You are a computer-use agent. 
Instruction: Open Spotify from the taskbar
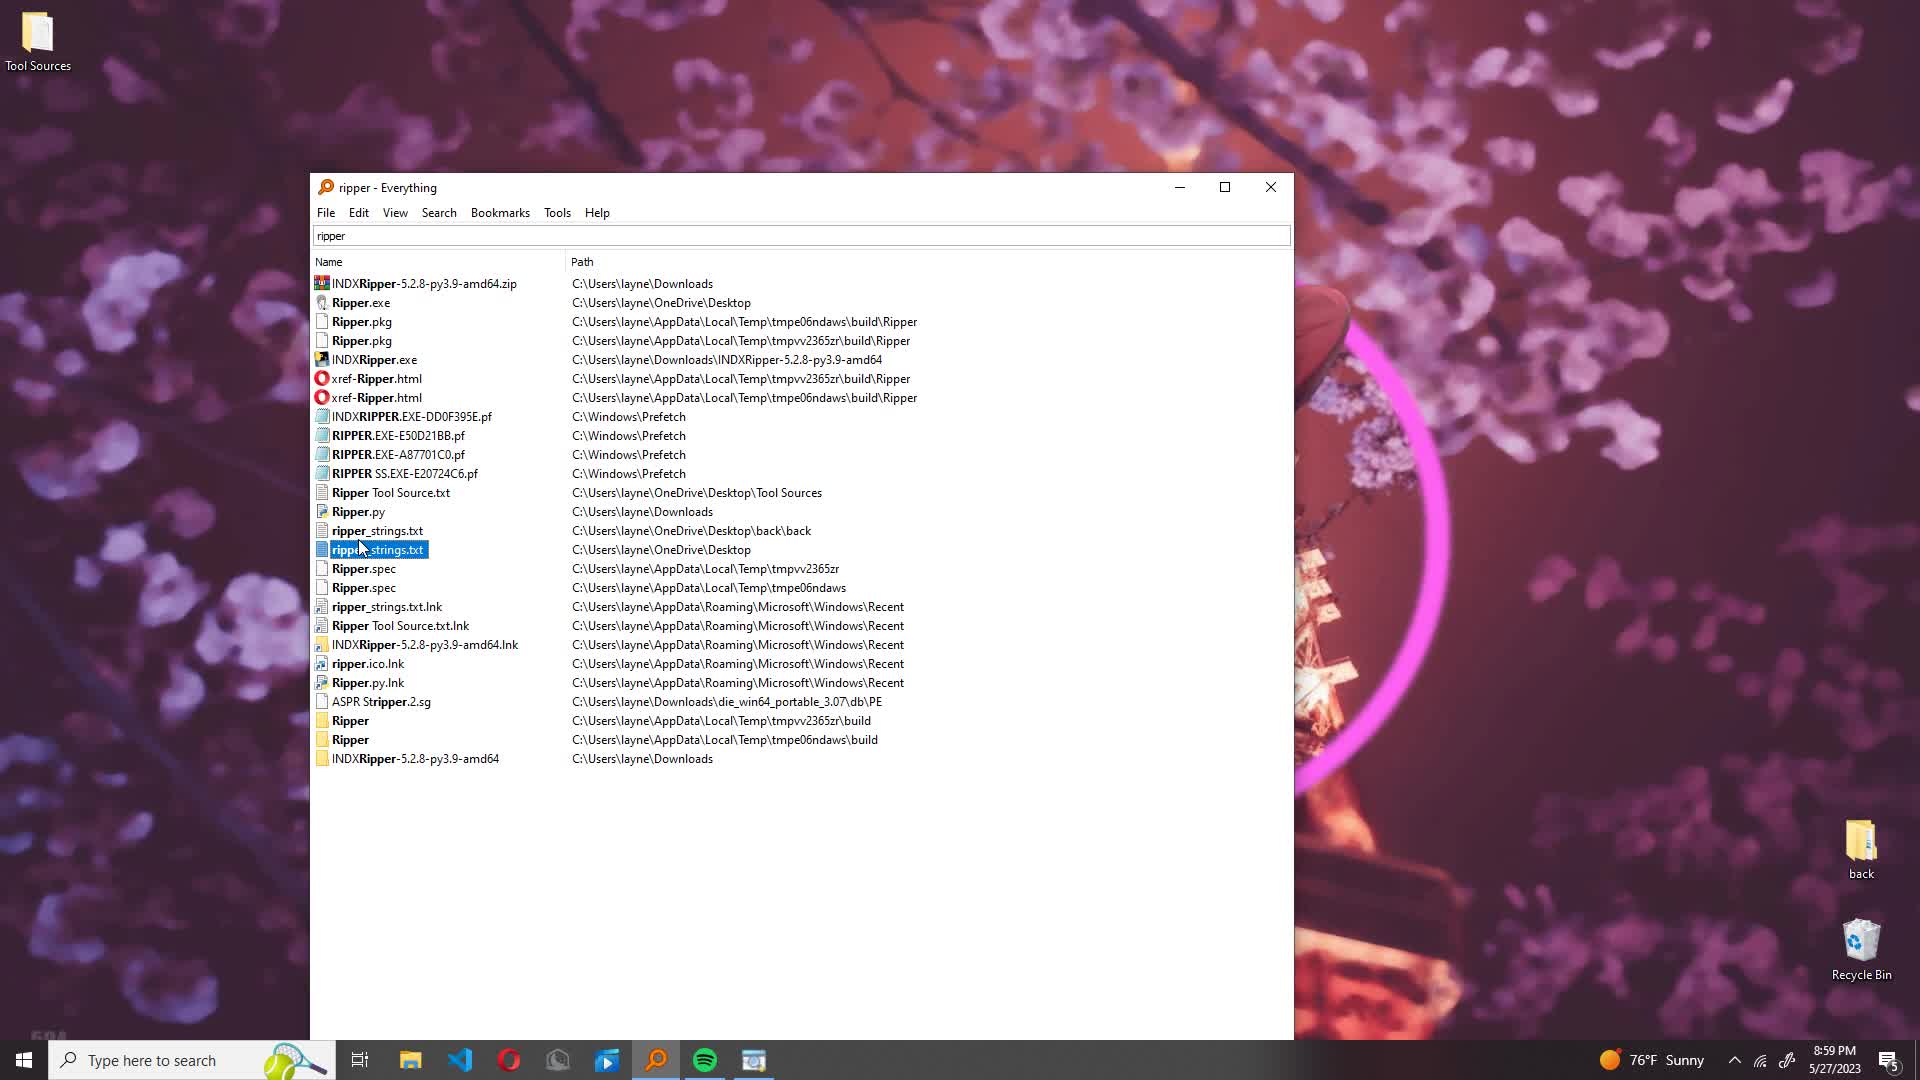(x=705, y=1060)
